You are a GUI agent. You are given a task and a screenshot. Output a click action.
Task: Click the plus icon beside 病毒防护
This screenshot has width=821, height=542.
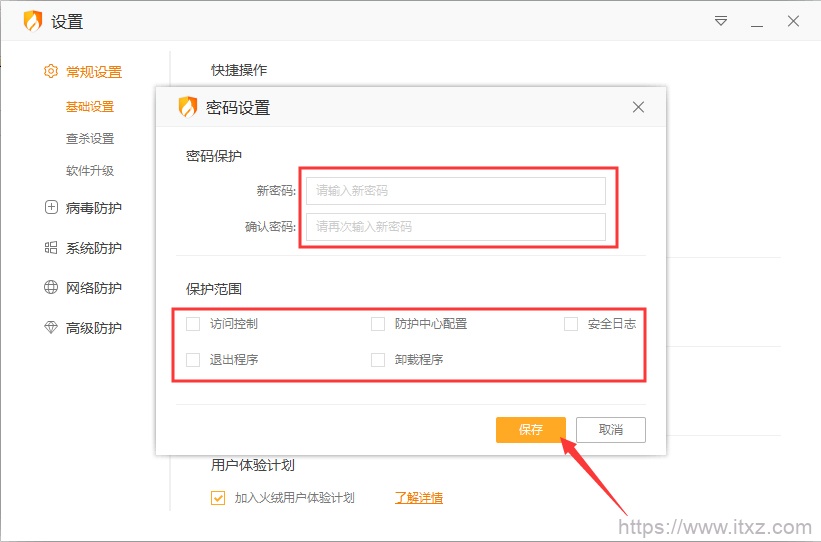(51, 207)
